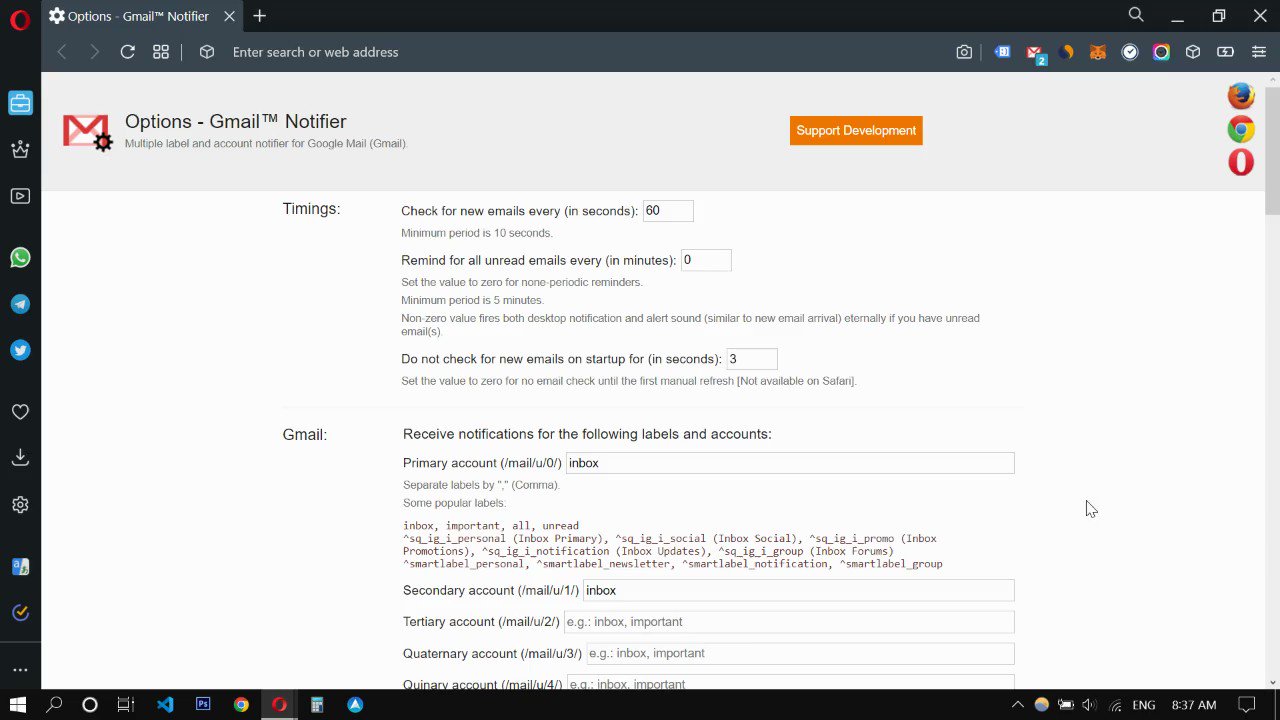Reload the current page
This screenshot has height=720, width=1280.
click(127, 52)
